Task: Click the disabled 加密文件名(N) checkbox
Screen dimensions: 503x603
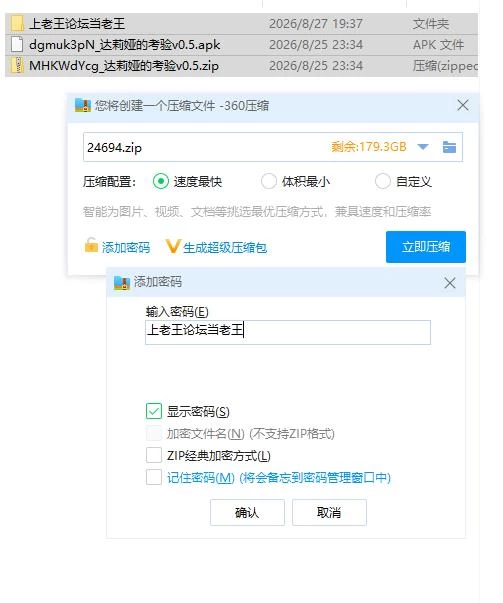Action: (x=154, y=433)
